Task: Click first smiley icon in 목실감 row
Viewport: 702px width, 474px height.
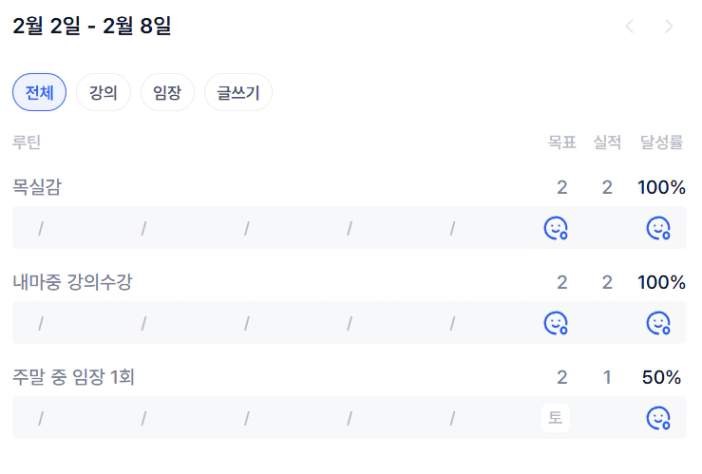Action: coord(555,228)
